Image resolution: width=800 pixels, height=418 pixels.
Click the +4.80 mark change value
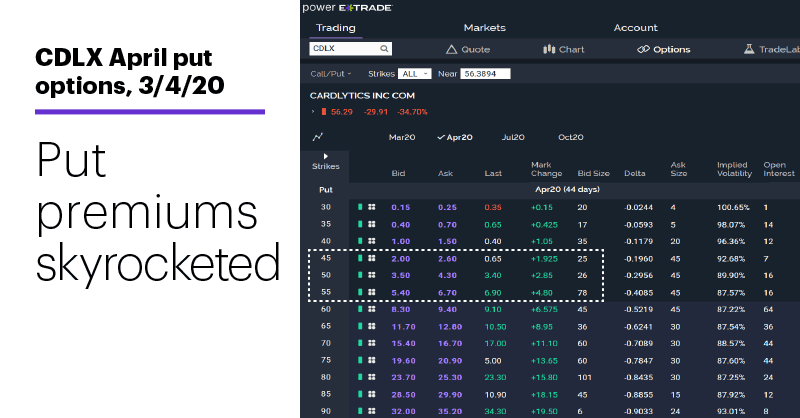tap(542, 293)
